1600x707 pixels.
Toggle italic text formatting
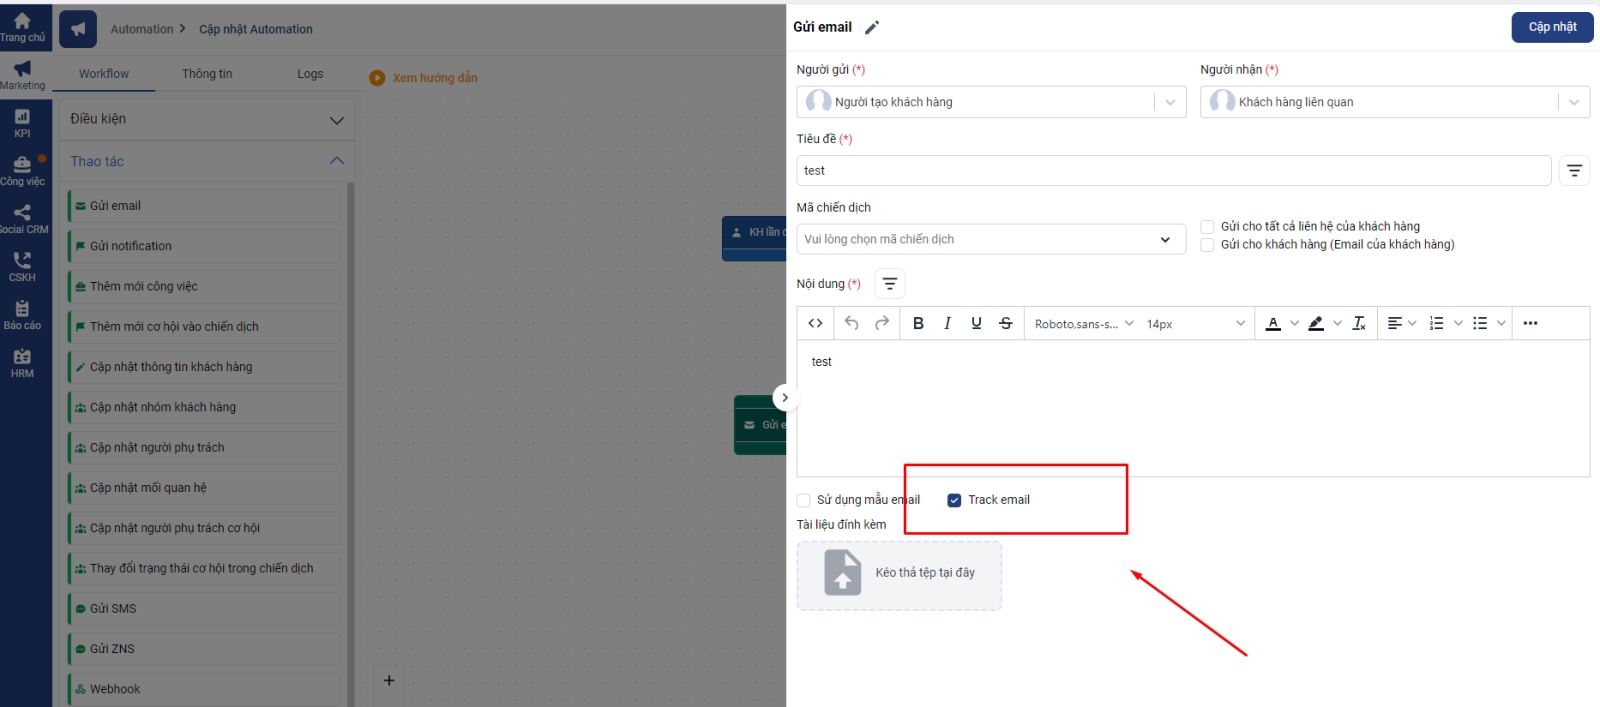point(947,323)
